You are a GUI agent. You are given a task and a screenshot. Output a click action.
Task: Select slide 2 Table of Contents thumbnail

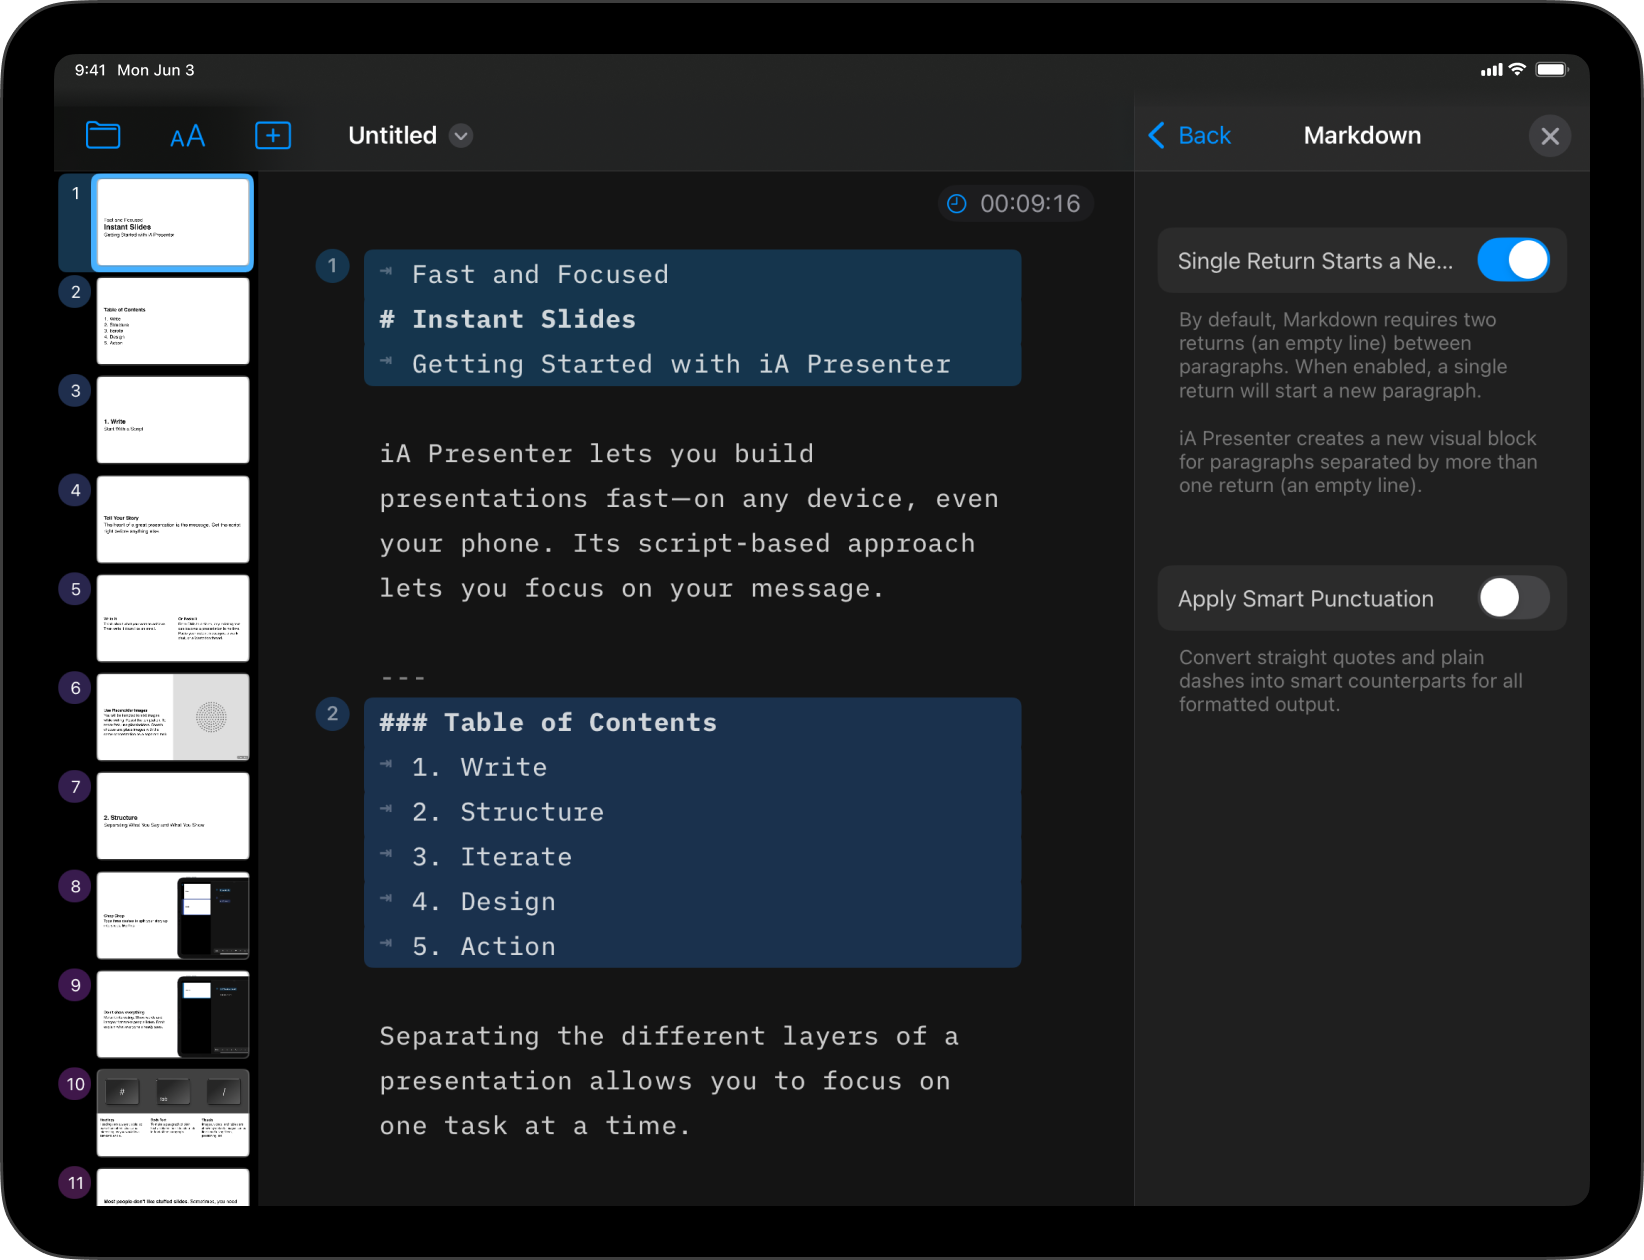[x=173, y=321]
